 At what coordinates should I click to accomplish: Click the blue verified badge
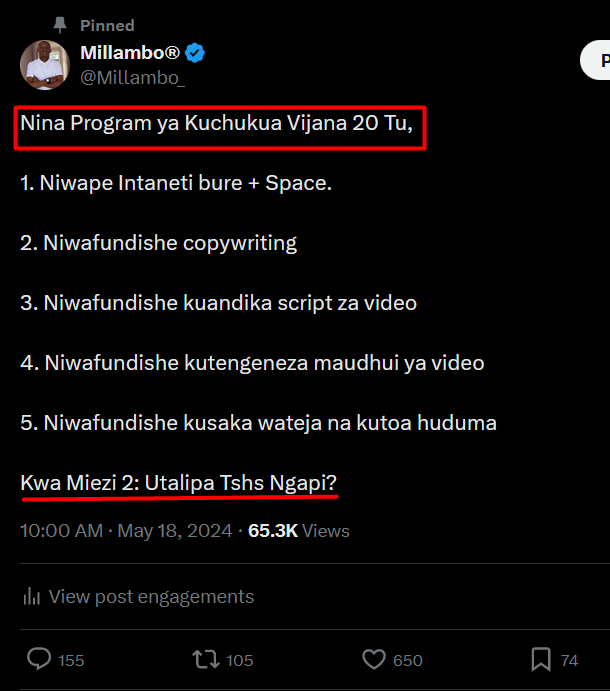click(196, 53)
